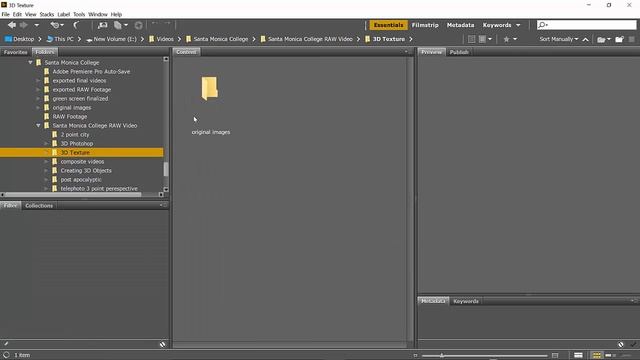Screen dimensions: 640x360
Task: Select the post apocalyptic folder
Action: pos(81,180)
